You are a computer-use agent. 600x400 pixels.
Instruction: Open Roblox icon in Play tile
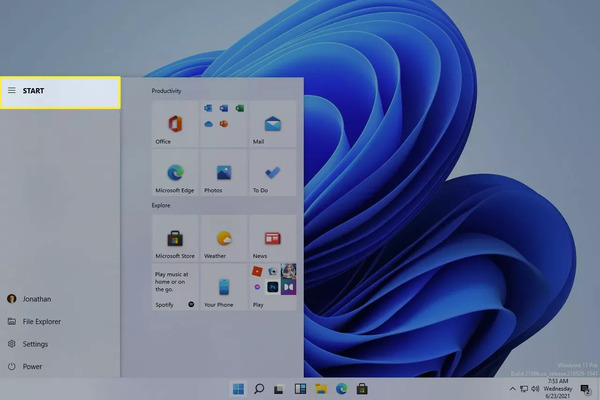click(257, 271)
